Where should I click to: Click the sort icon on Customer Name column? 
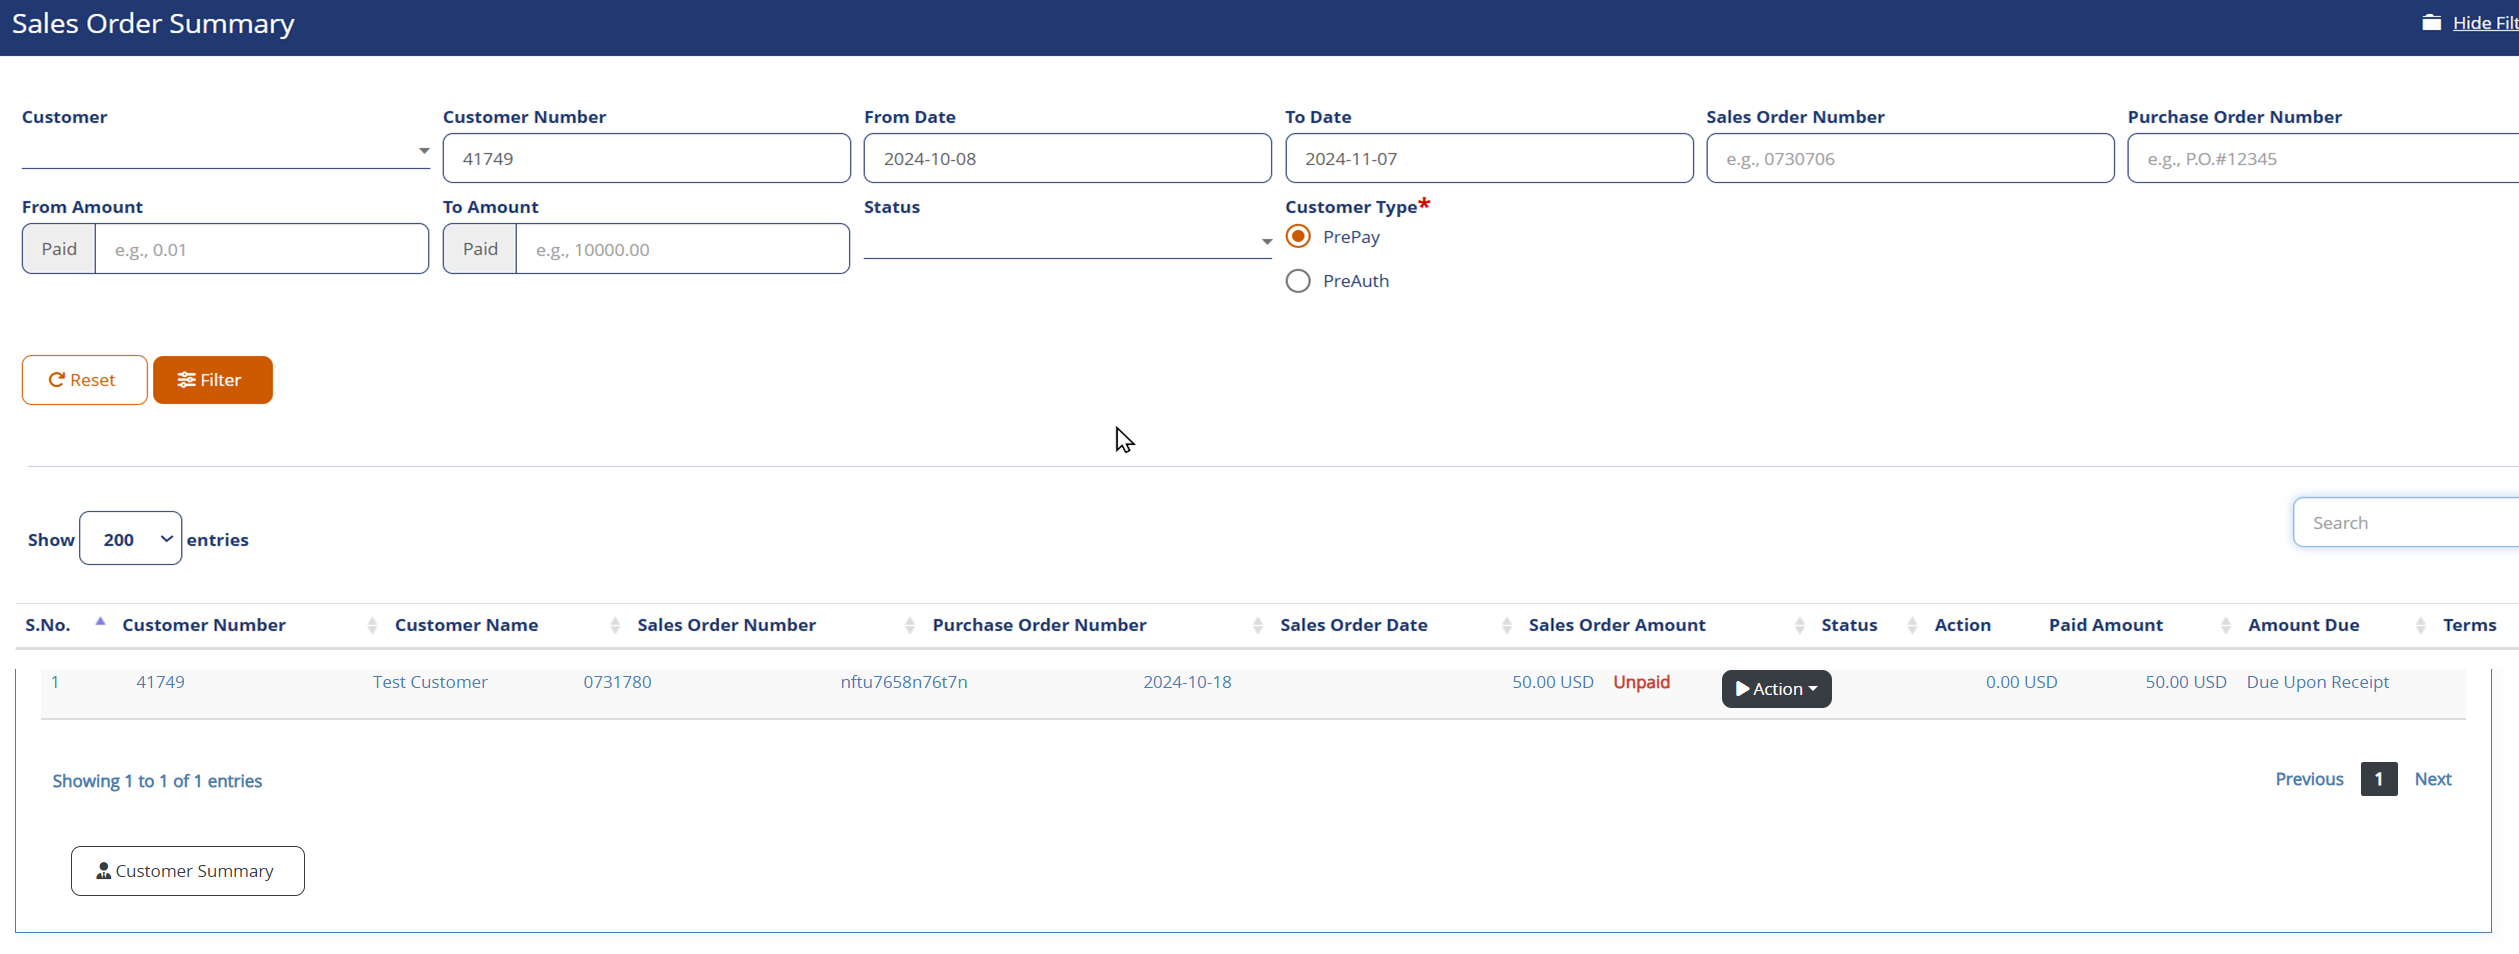(x=614, y=625)
